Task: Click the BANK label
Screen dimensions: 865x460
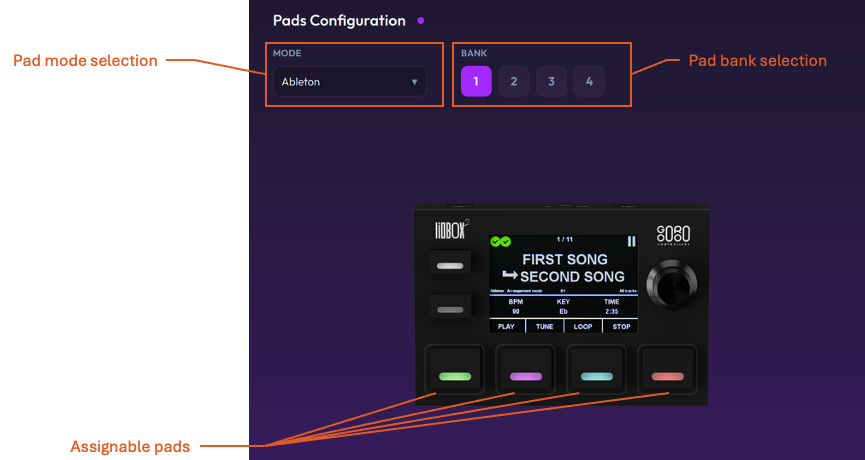Action: point(474,54)
